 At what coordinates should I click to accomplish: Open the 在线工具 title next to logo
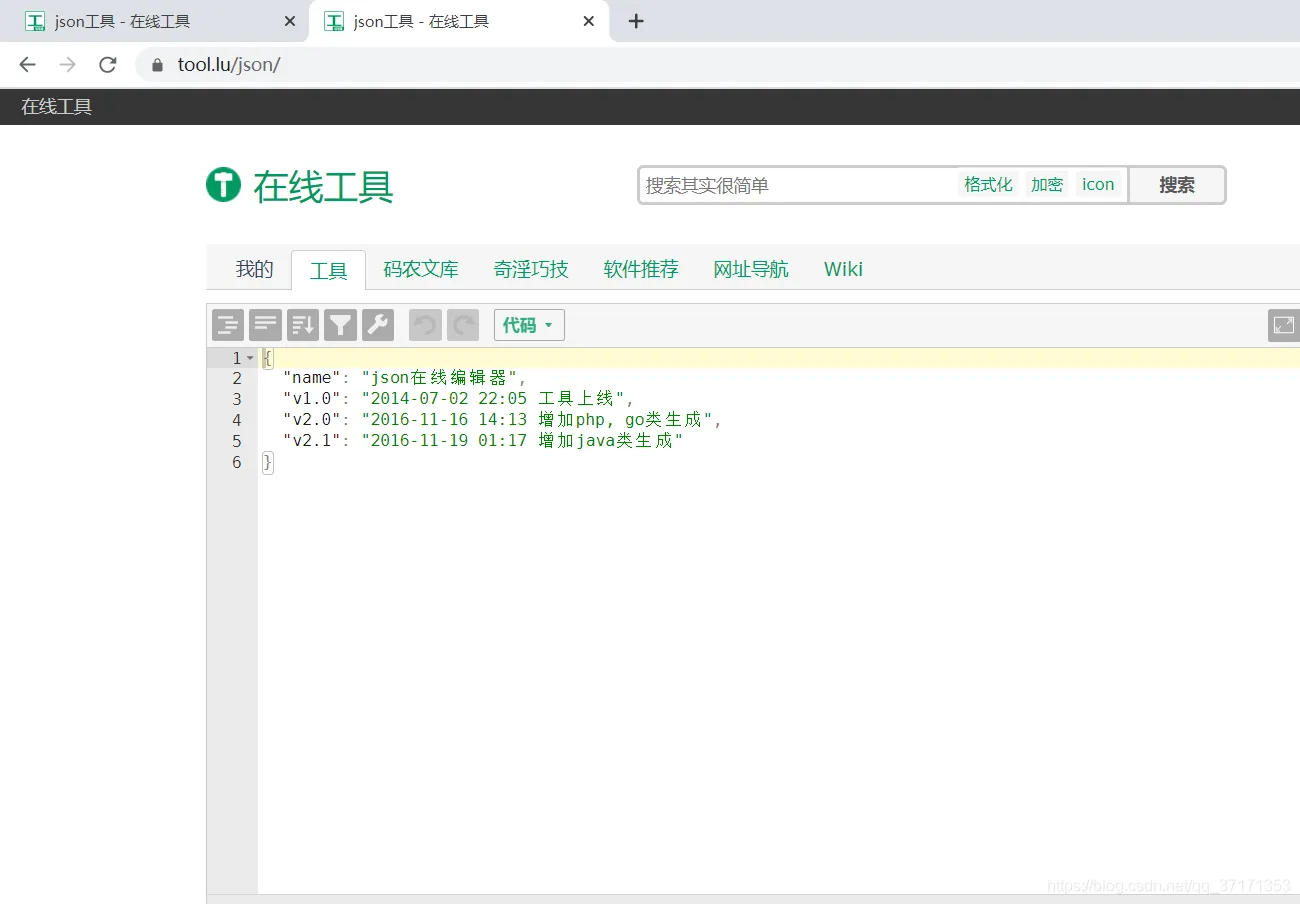click(x=323, y=187)
